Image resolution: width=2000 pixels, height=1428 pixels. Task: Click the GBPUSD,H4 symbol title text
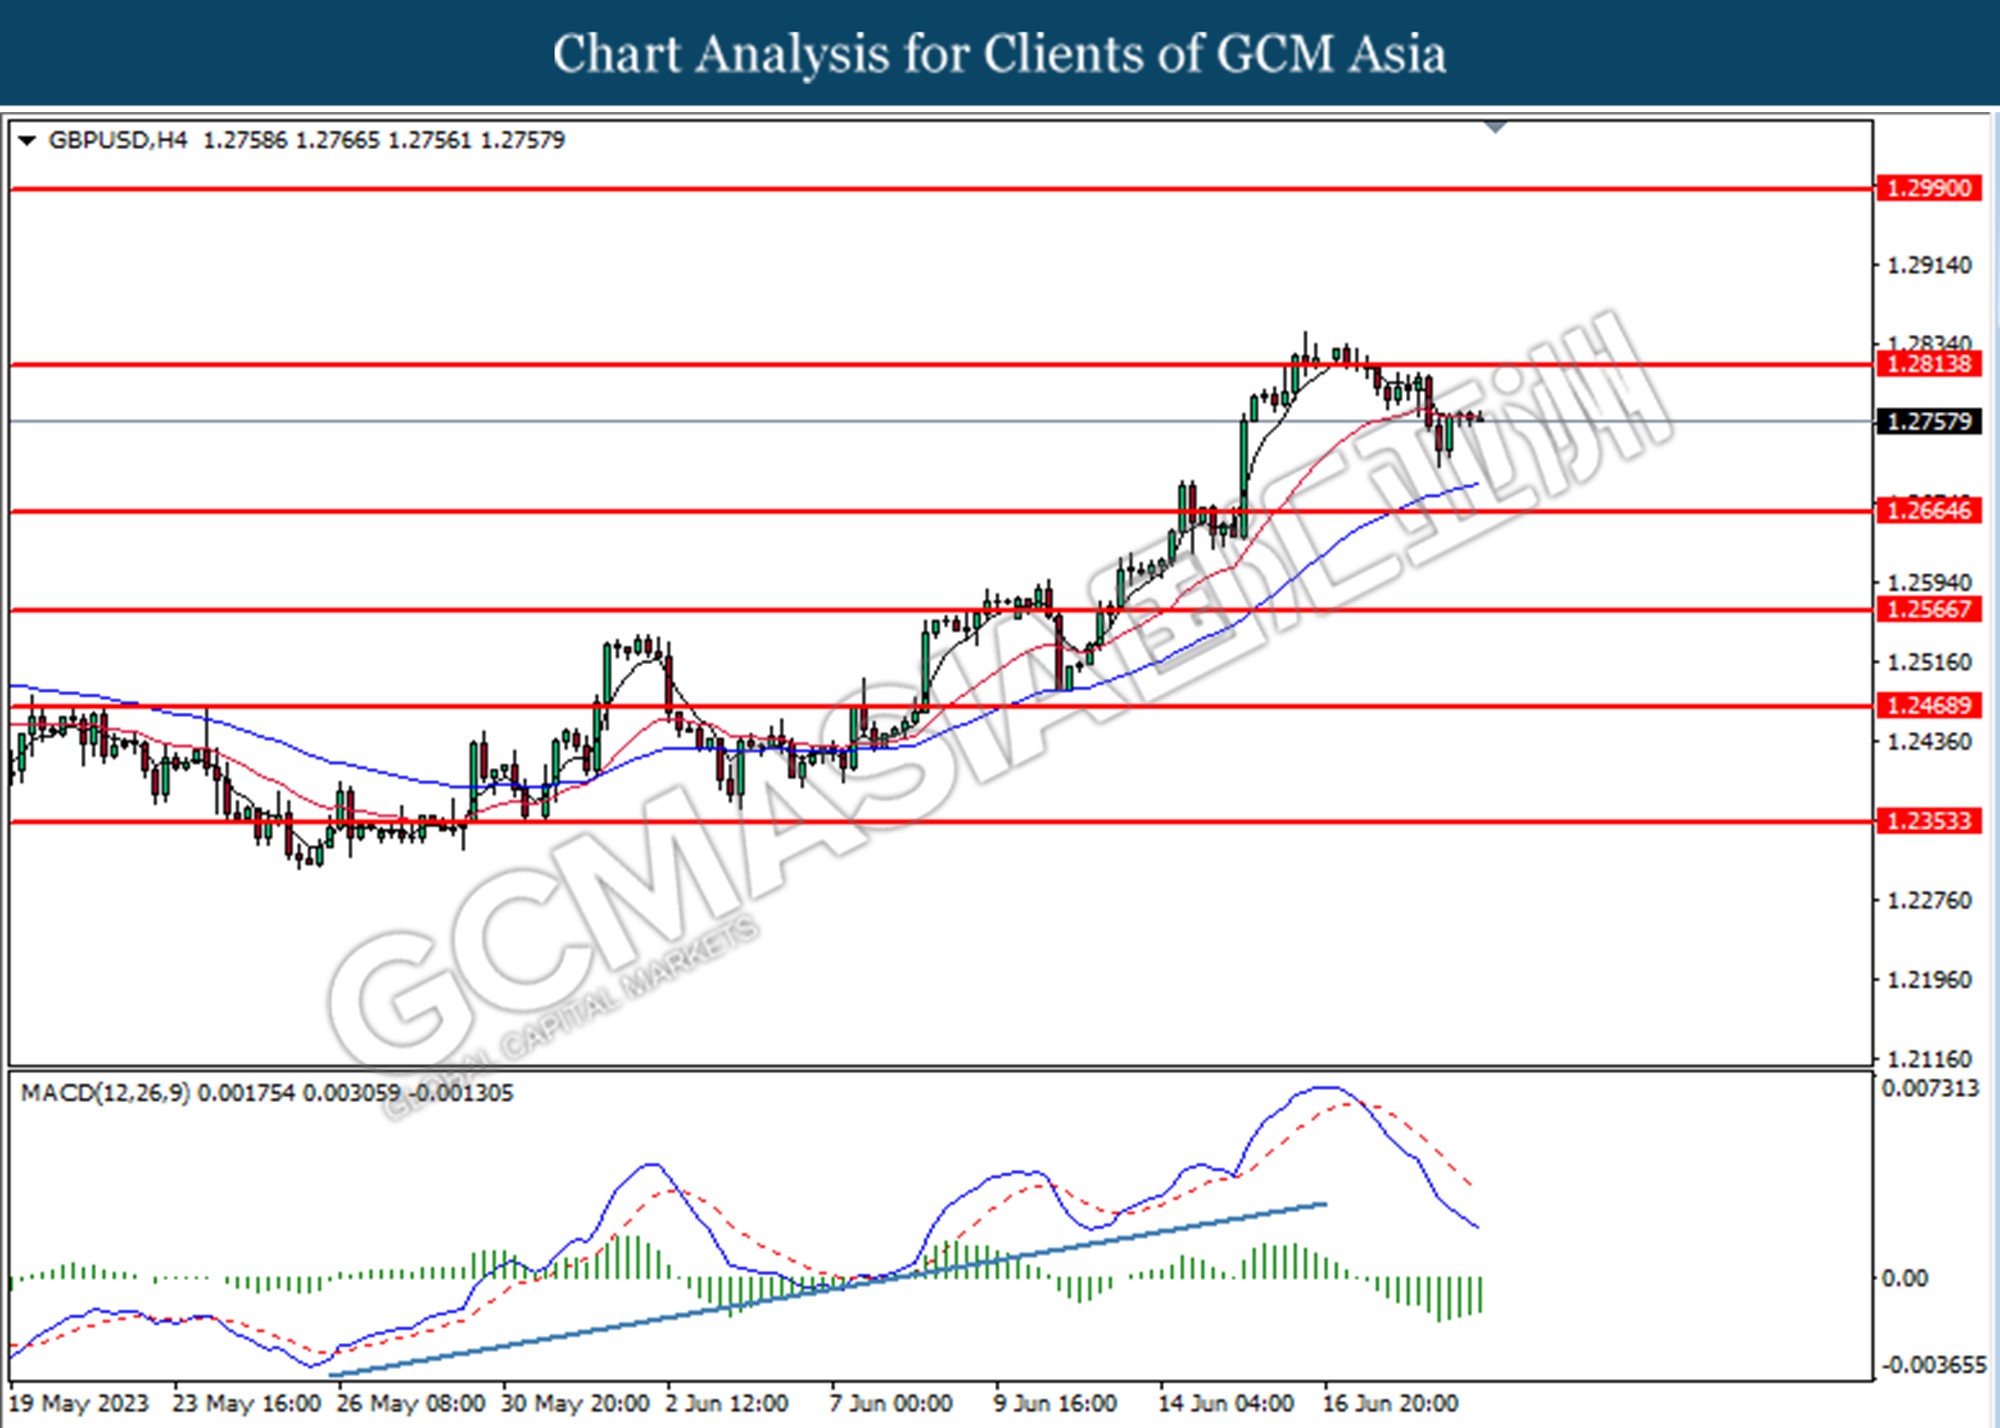pos(117,140)
